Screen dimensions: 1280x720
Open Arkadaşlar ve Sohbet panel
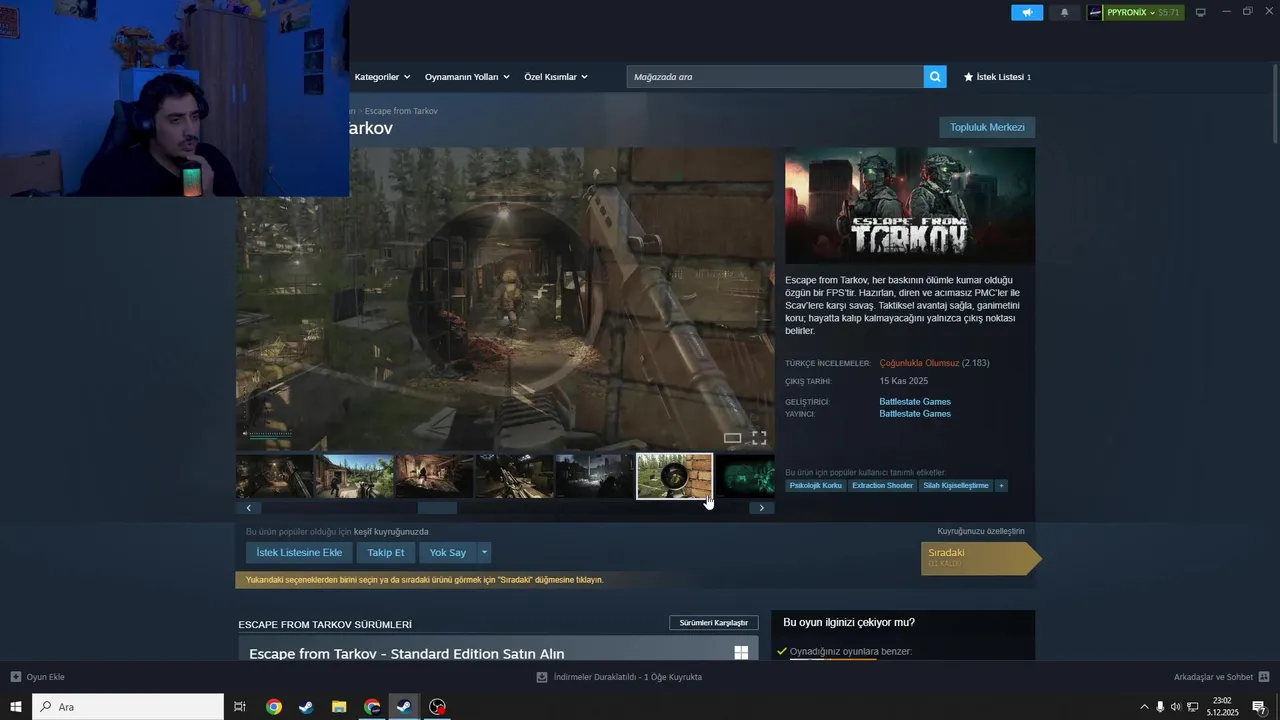coord(1221,677)
